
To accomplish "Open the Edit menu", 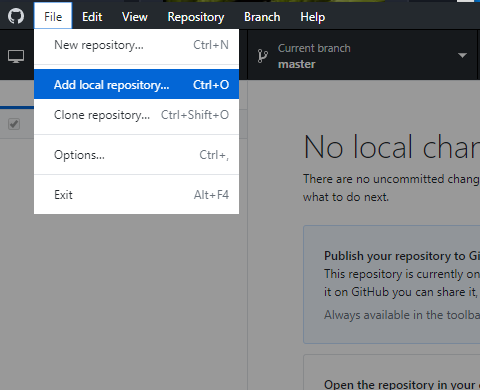I will pyautogui.click(x=92, y=17).
